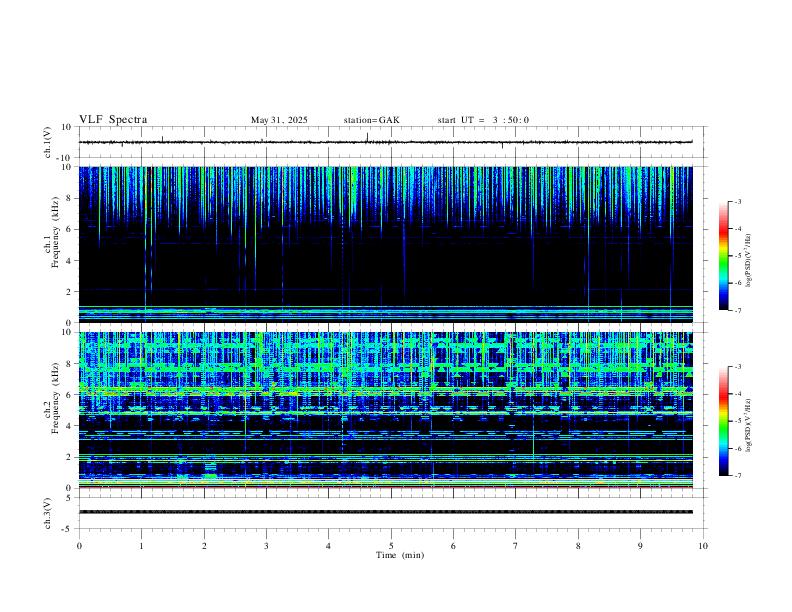792x612 pixels.
Task: Click the date 'May 31, 2025'
Action: (x=279, y=120)
